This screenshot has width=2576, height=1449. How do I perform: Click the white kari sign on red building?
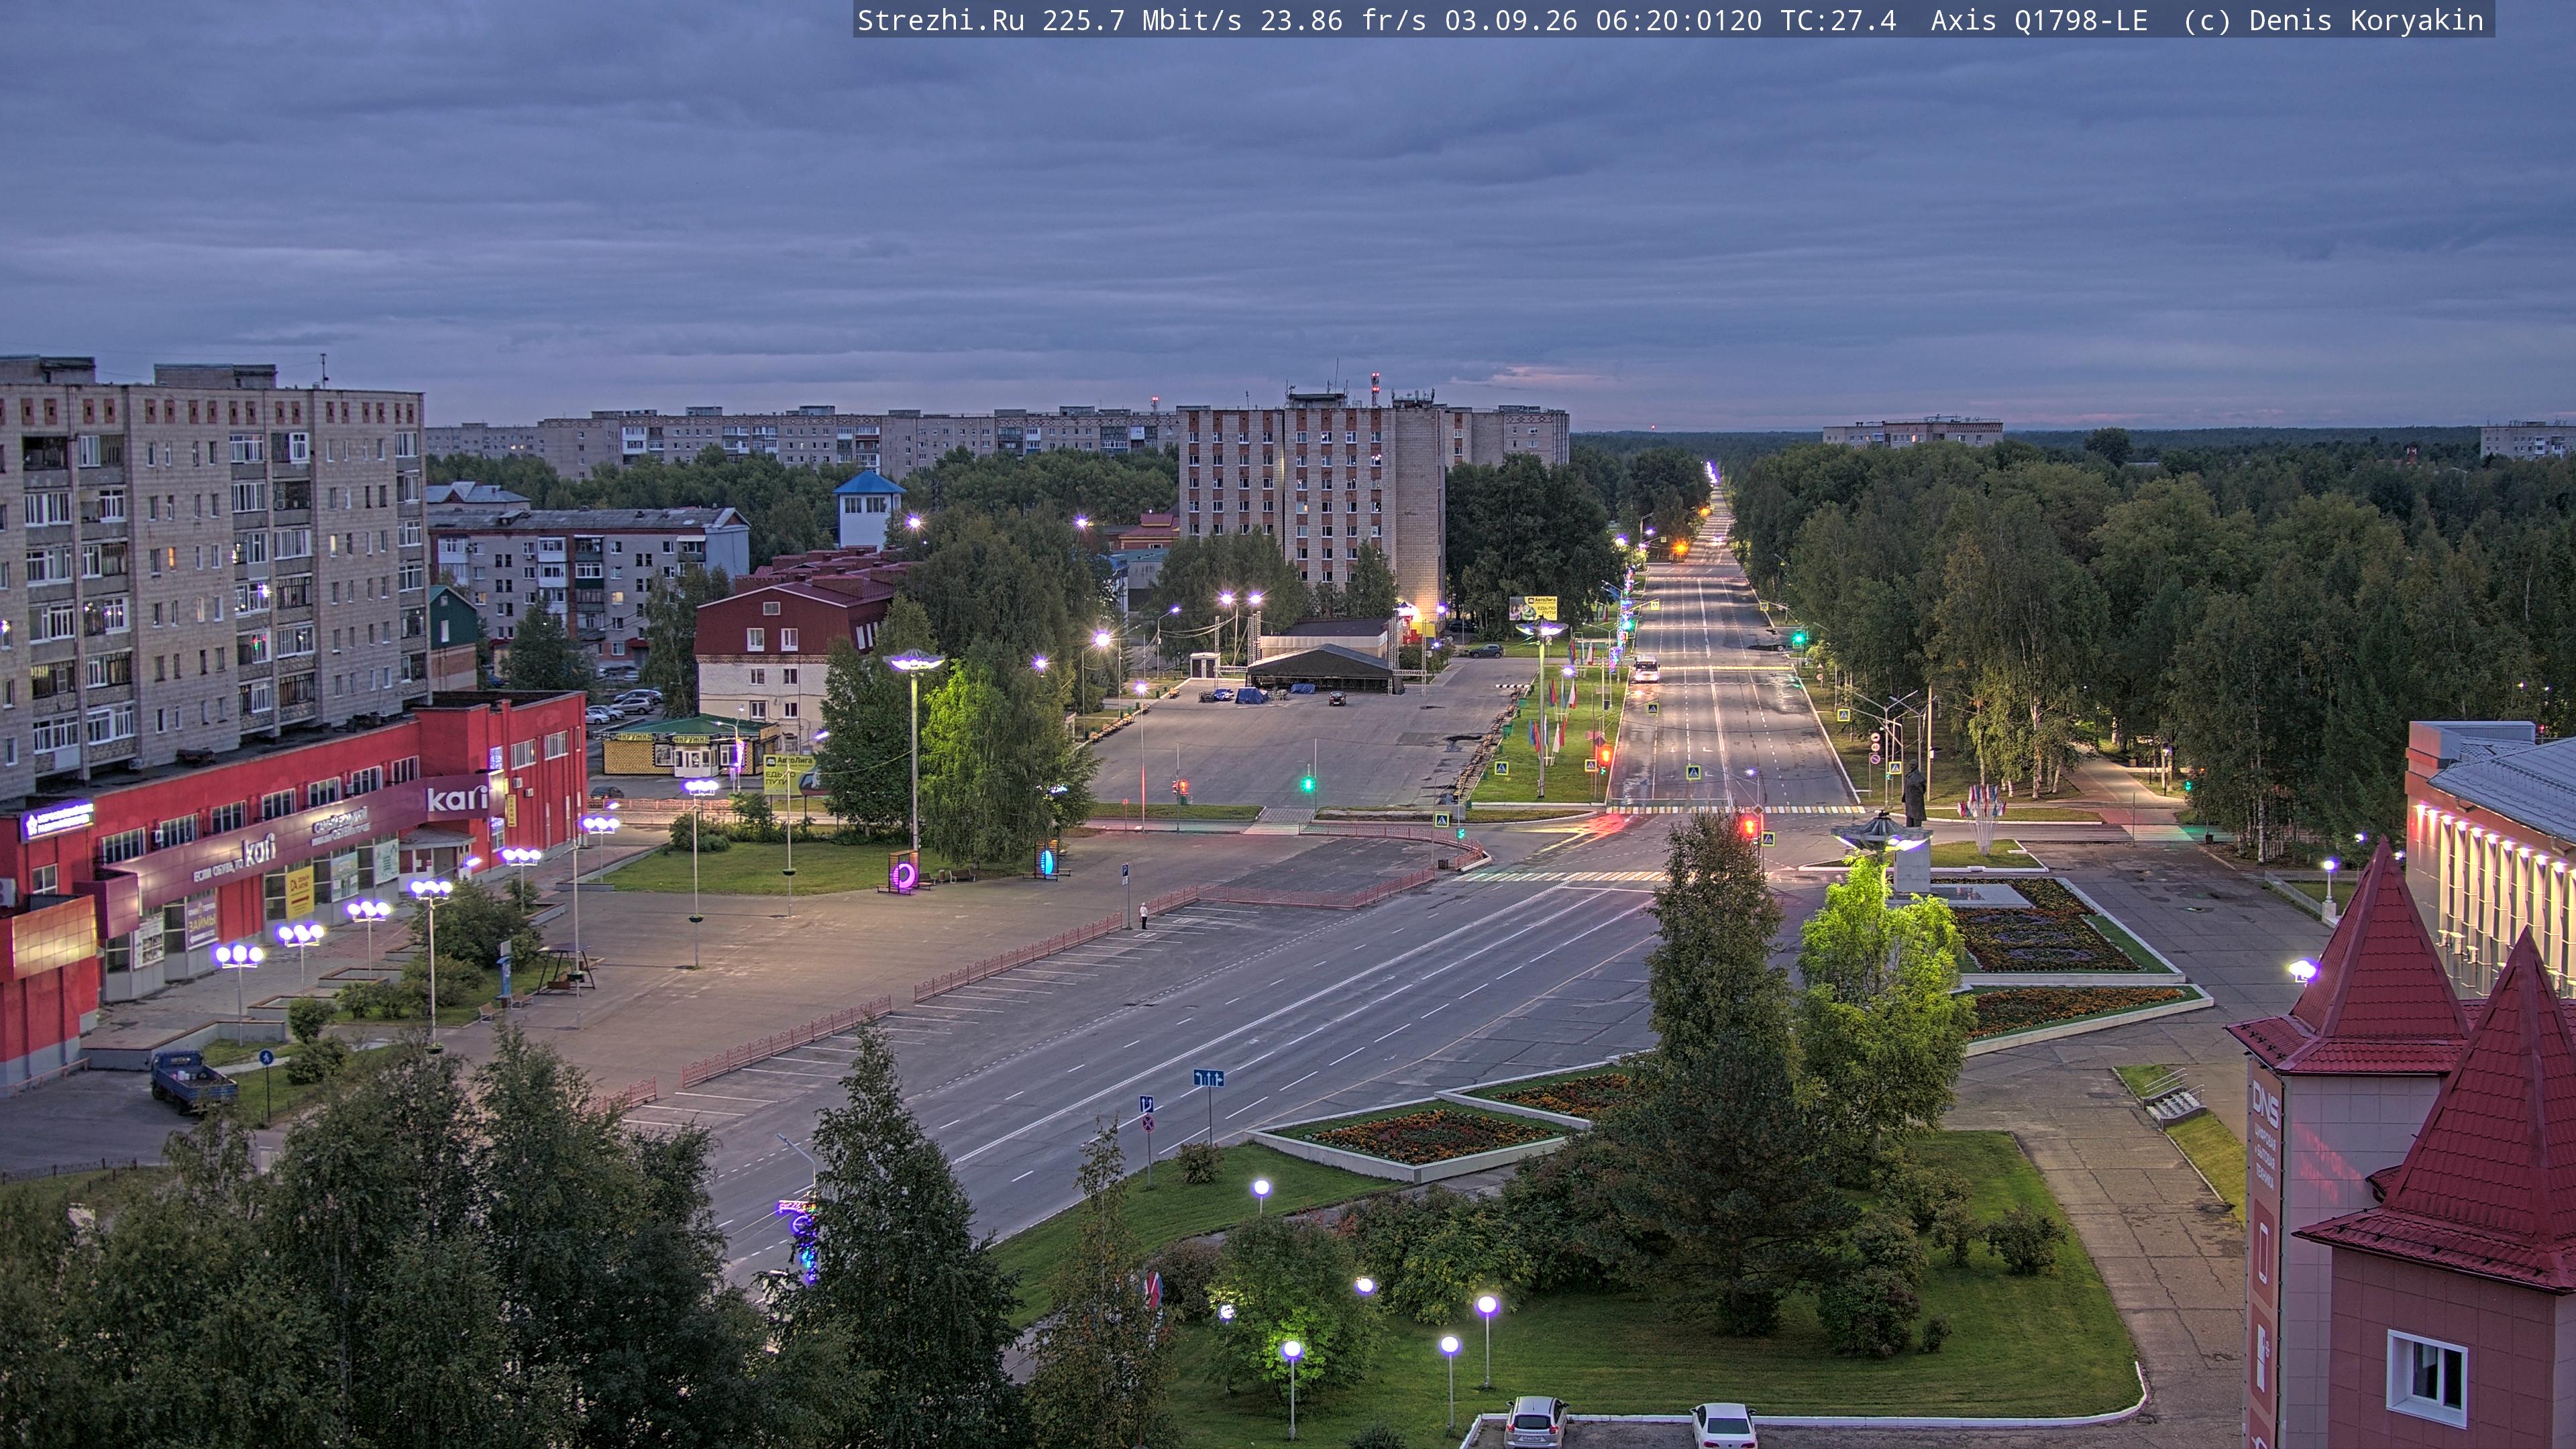[456, 798]
